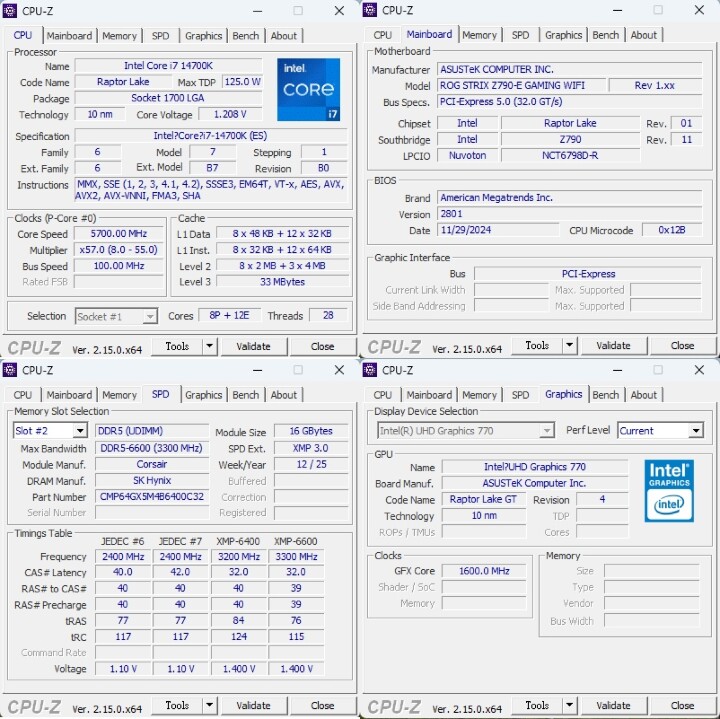
Task: Open Bench tab in Mainboard window
Action: point(606,35)
